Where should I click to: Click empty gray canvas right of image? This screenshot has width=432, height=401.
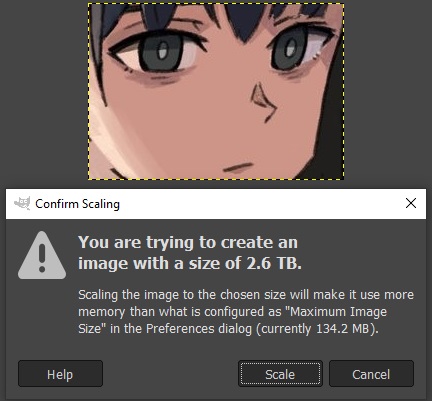click(388, 90)
